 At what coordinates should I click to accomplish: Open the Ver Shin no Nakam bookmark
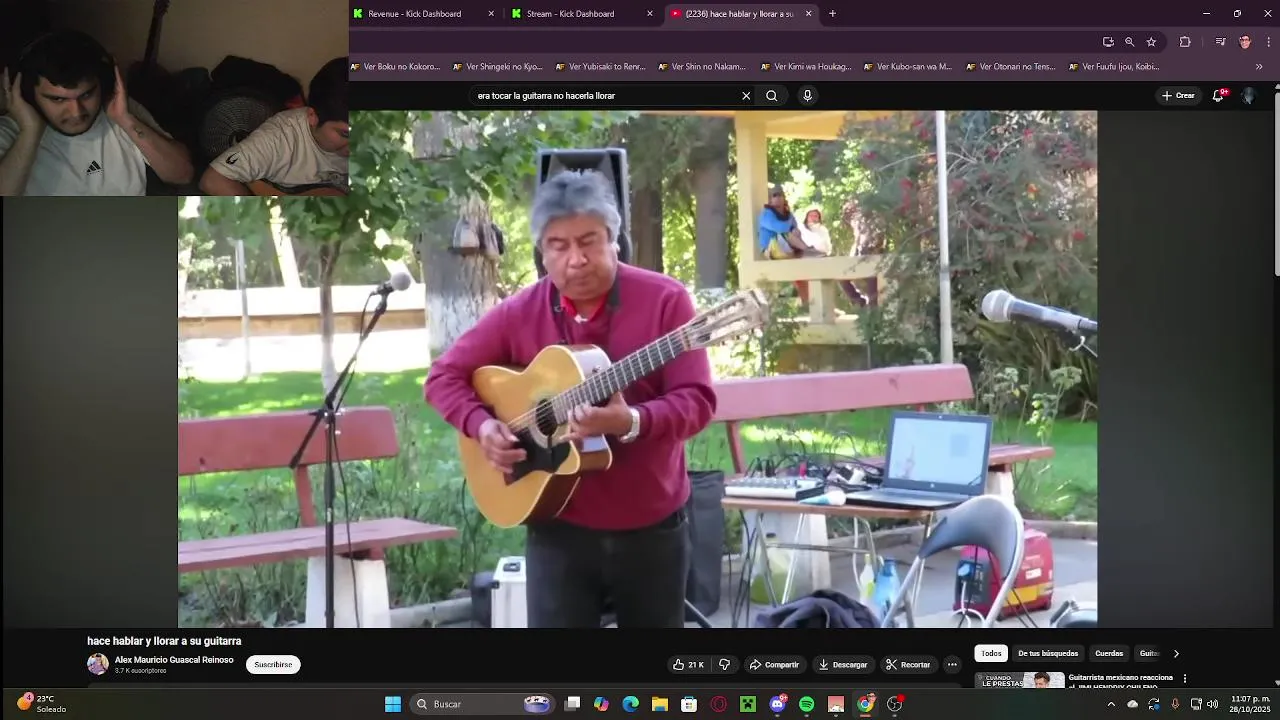tap(702, 67)
